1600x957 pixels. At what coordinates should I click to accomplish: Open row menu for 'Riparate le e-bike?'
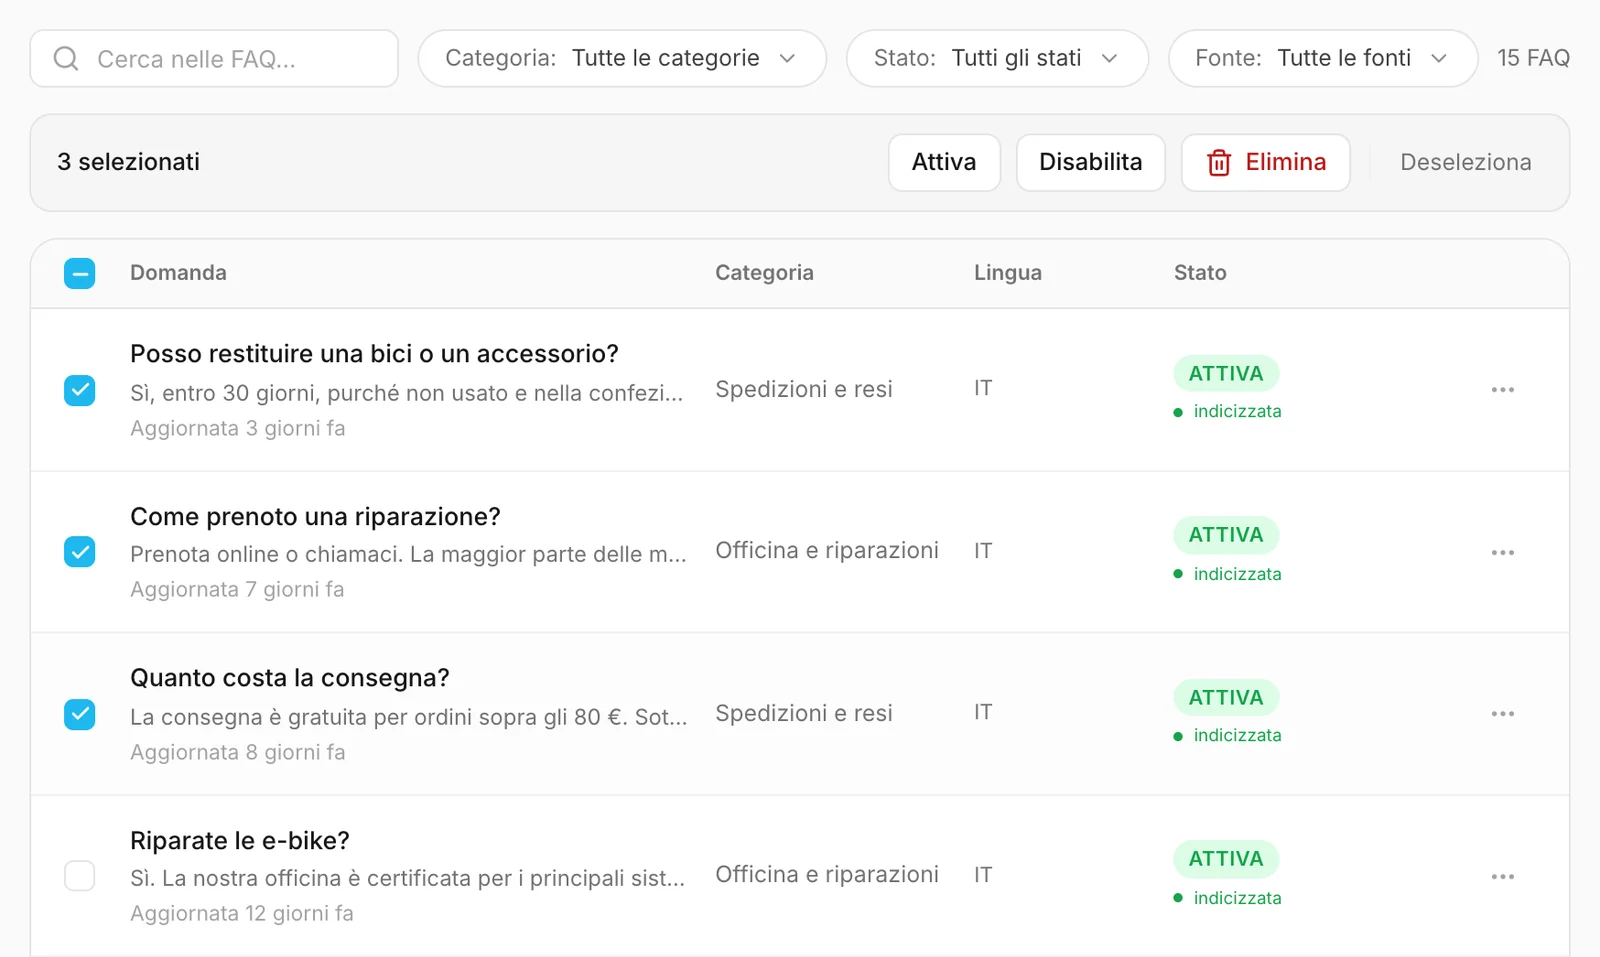pos(1502,876)
